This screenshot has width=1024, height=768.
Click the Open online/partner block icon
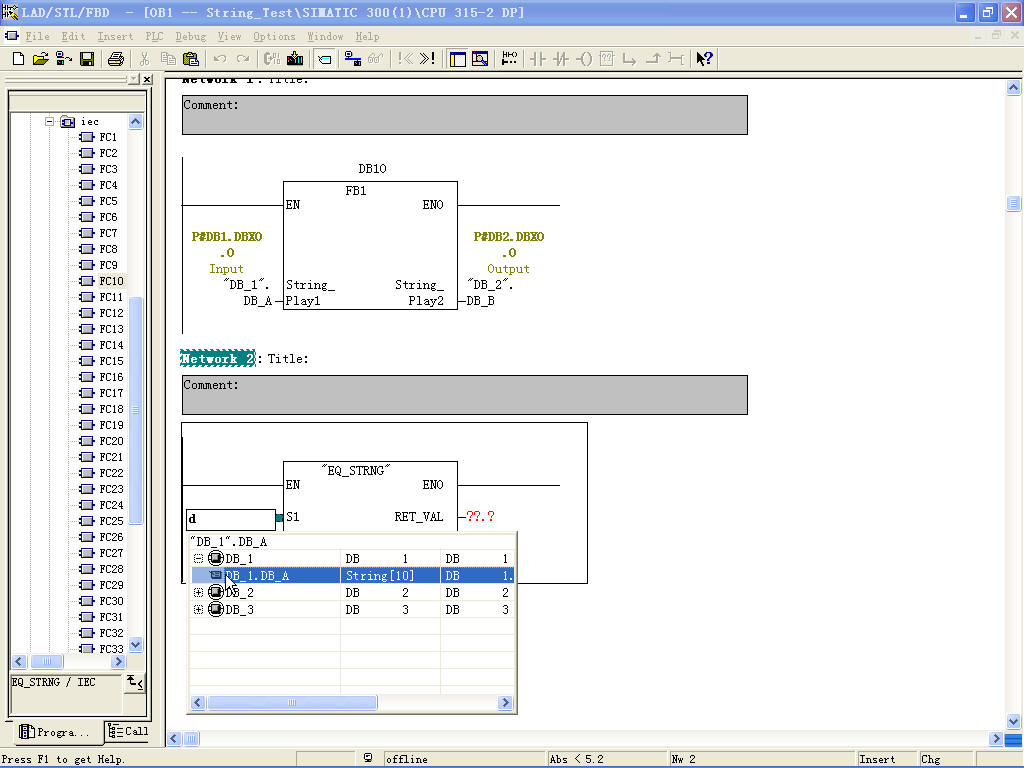pyautogui.click(x=63, y=59)
